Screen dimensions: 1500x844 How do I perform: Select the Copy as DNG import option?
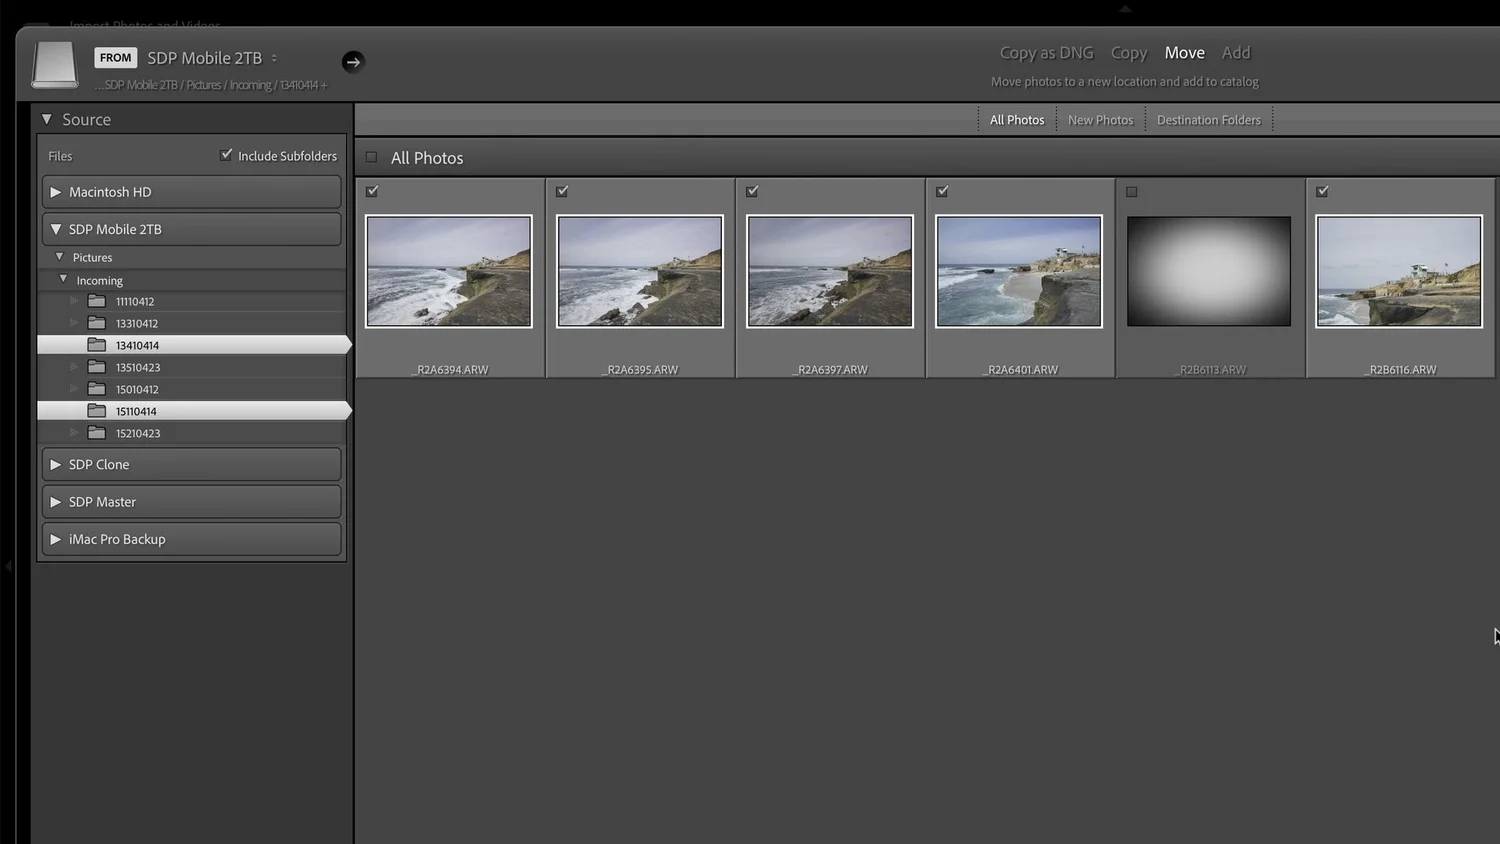pos(1046,52)
